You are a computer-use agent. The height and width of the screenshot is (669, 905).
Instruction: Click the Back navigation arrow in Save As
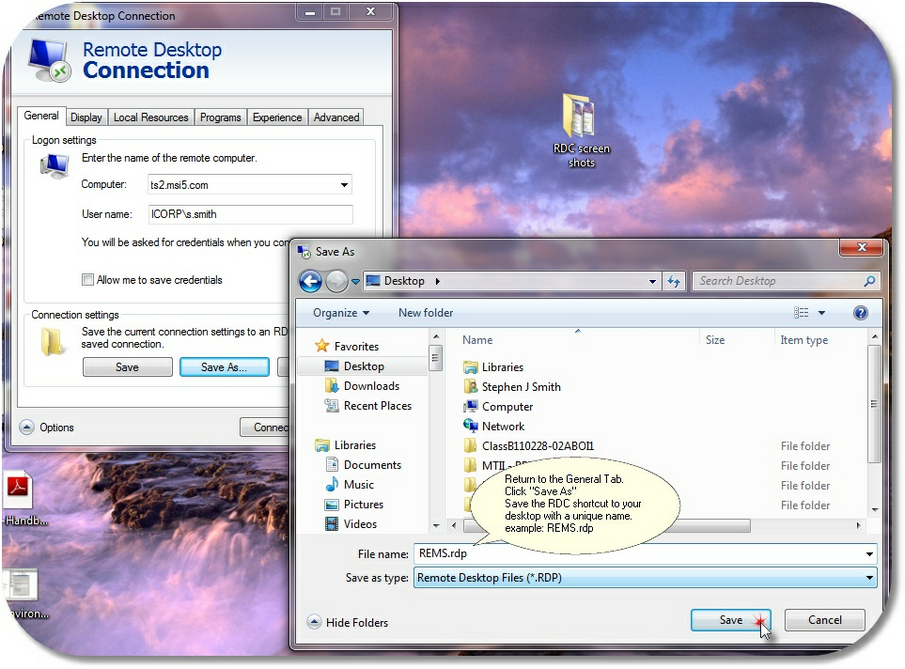(310, 281)
